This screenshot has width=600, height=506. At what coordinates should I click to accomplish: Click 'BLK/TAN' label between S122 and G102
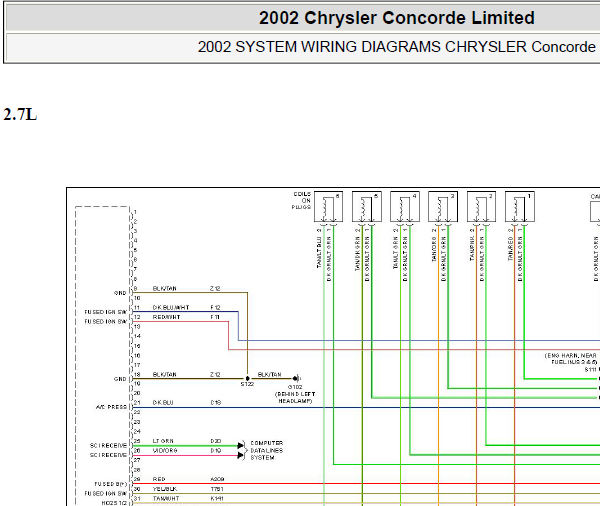coord(269,374)
